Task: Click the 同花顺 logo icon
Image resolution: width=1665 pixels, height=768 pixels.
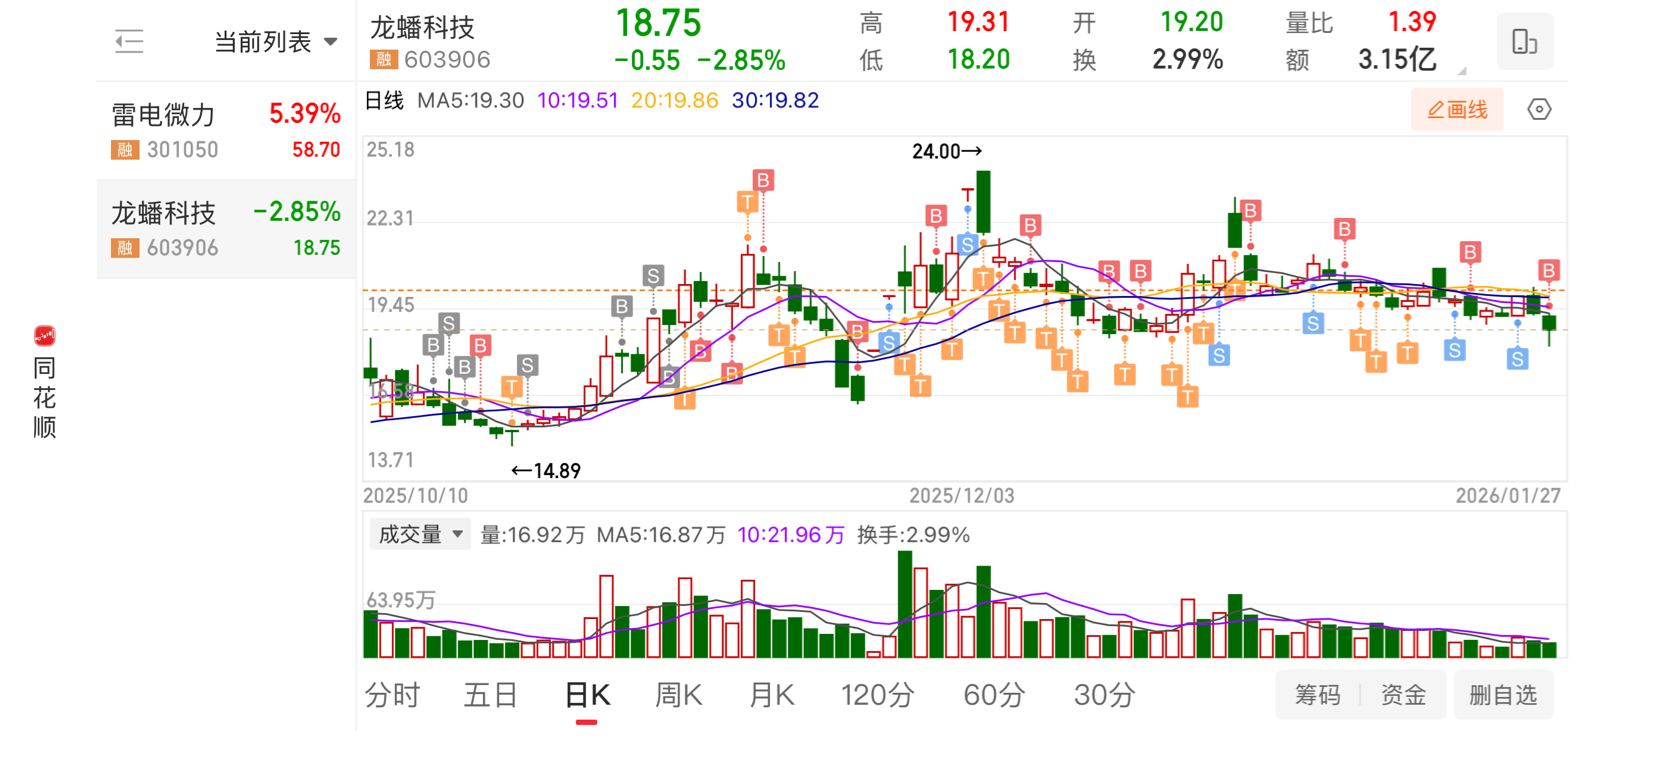Action: coord(44,336)
